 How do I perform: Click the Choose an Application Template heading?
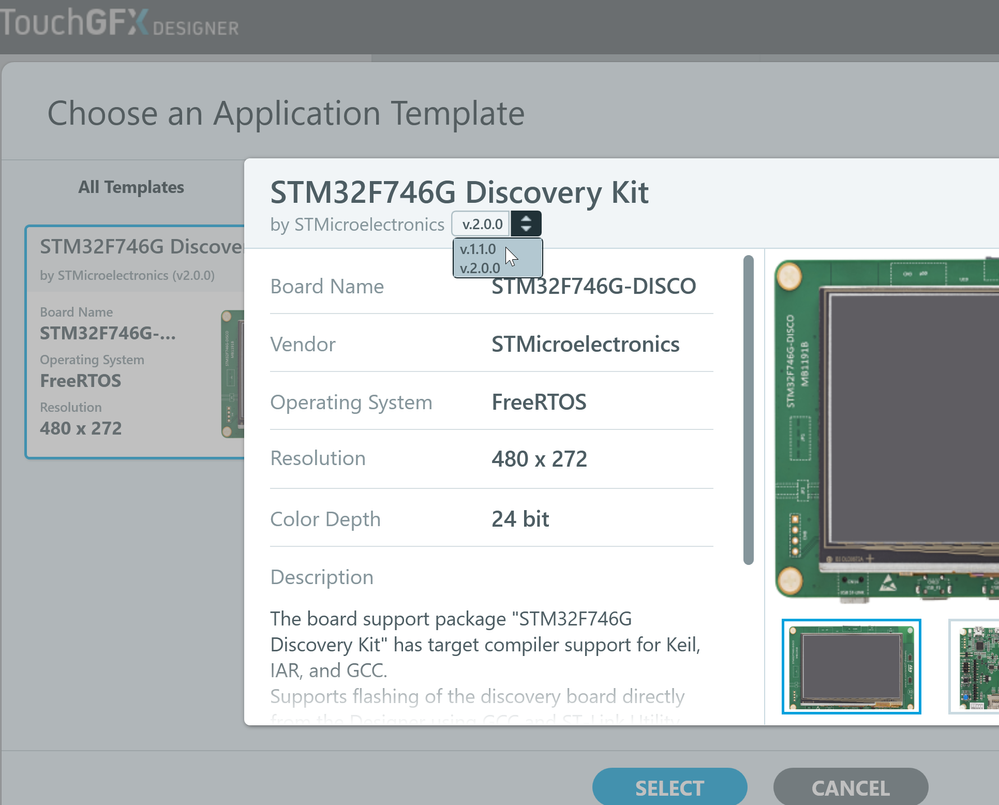[286, 114]
